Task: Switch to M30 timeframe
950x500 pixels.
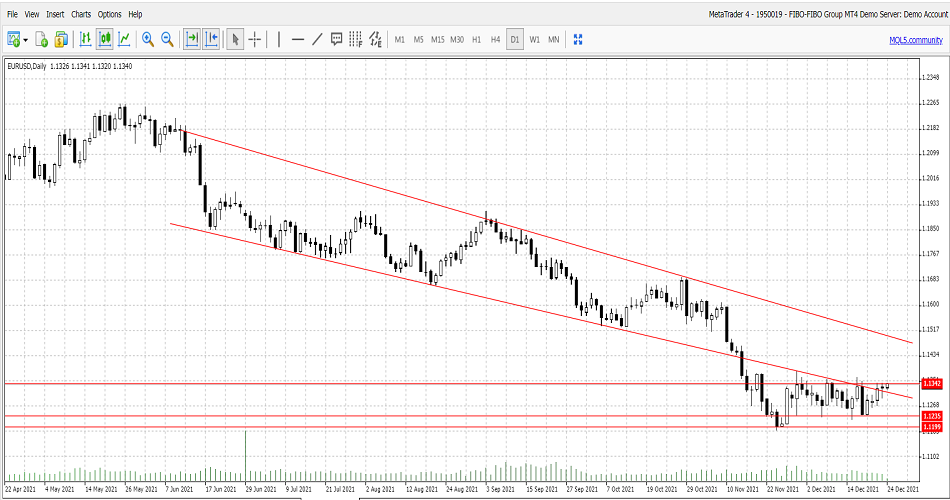Action: point(457,39)
